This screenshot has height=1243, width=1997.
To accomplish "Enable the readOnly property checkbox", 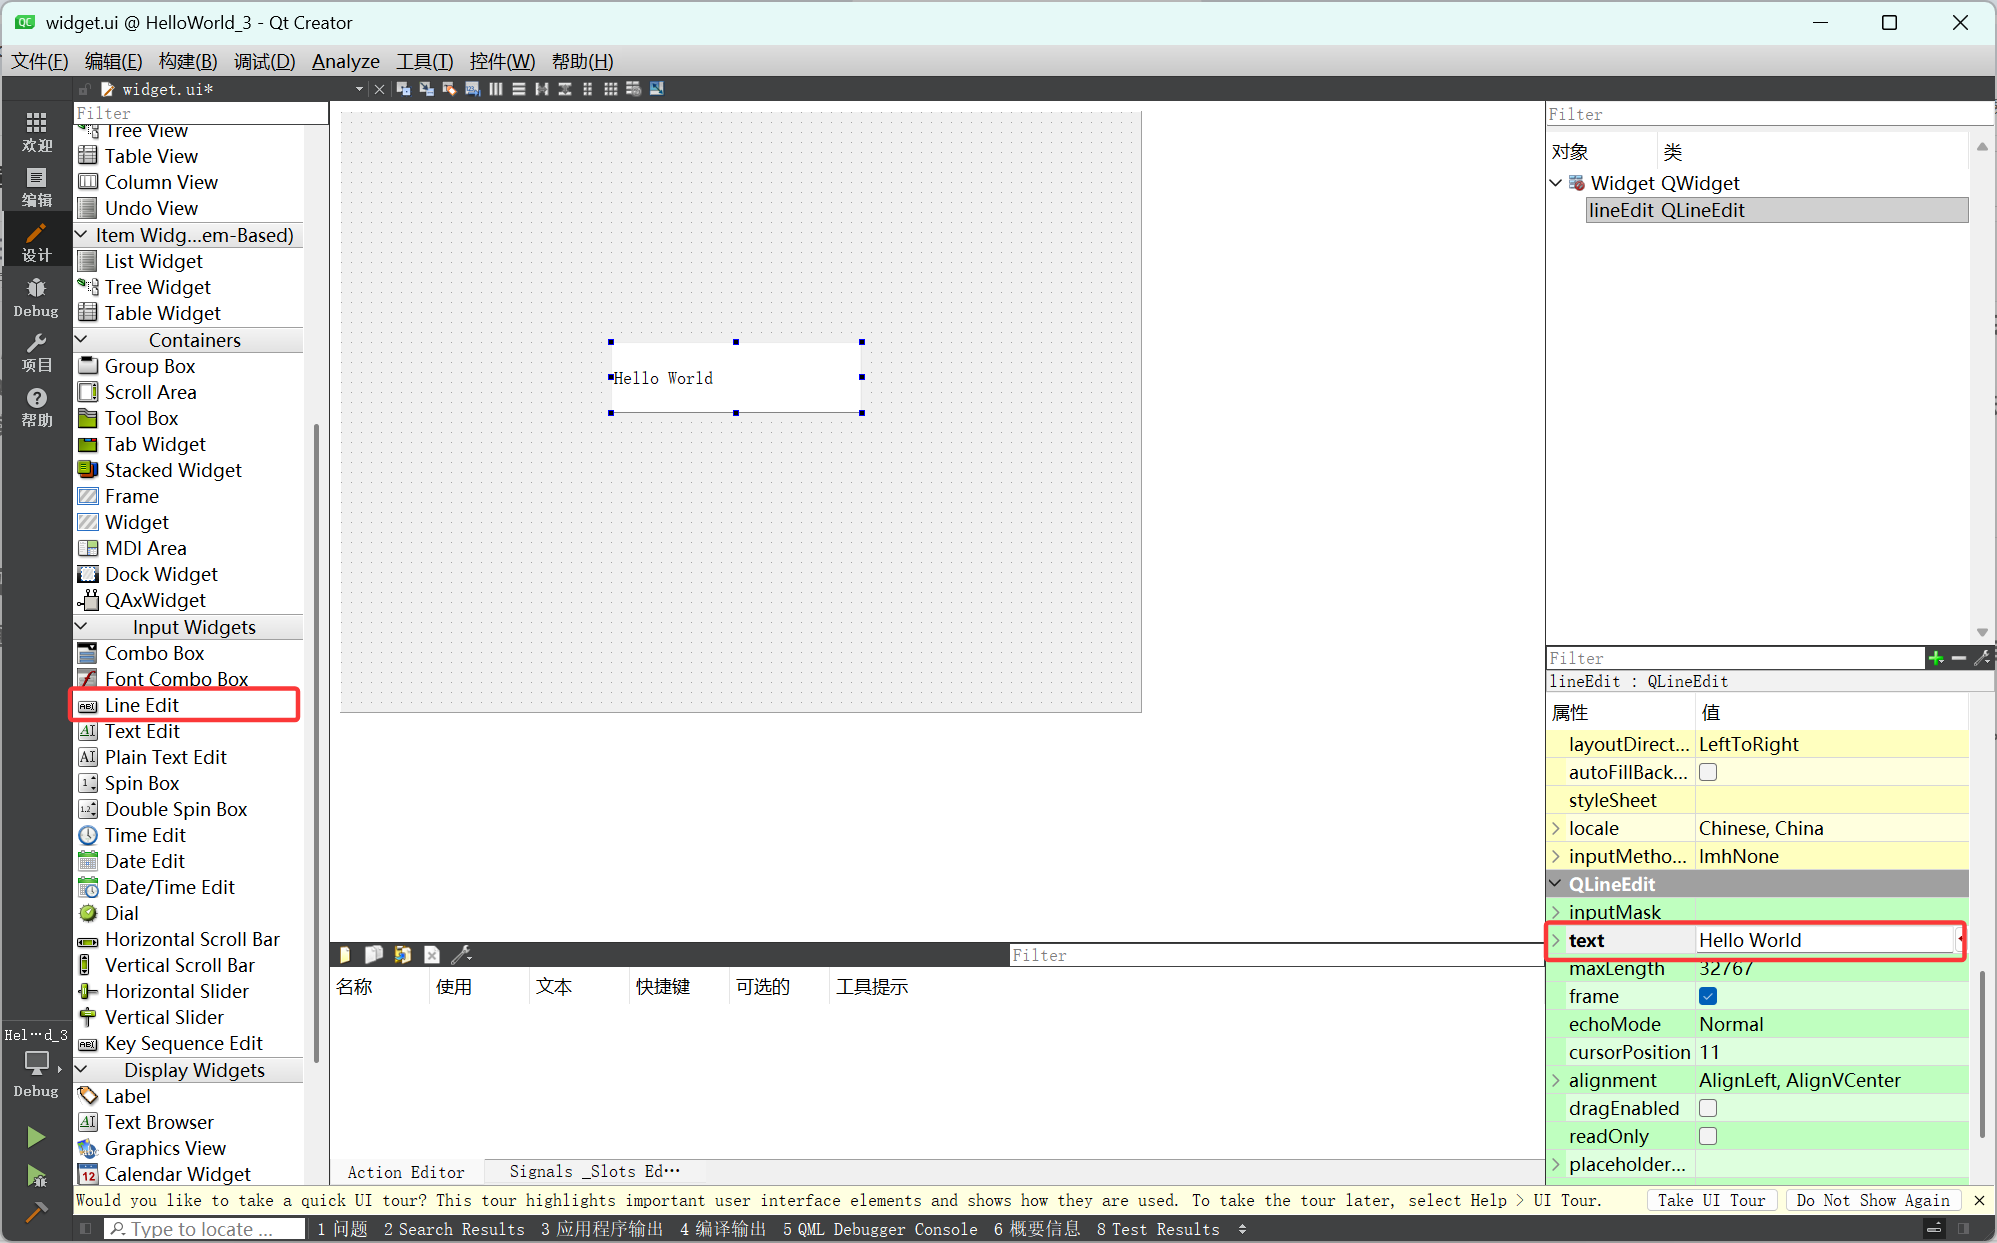I will tap(1708, 1136).
